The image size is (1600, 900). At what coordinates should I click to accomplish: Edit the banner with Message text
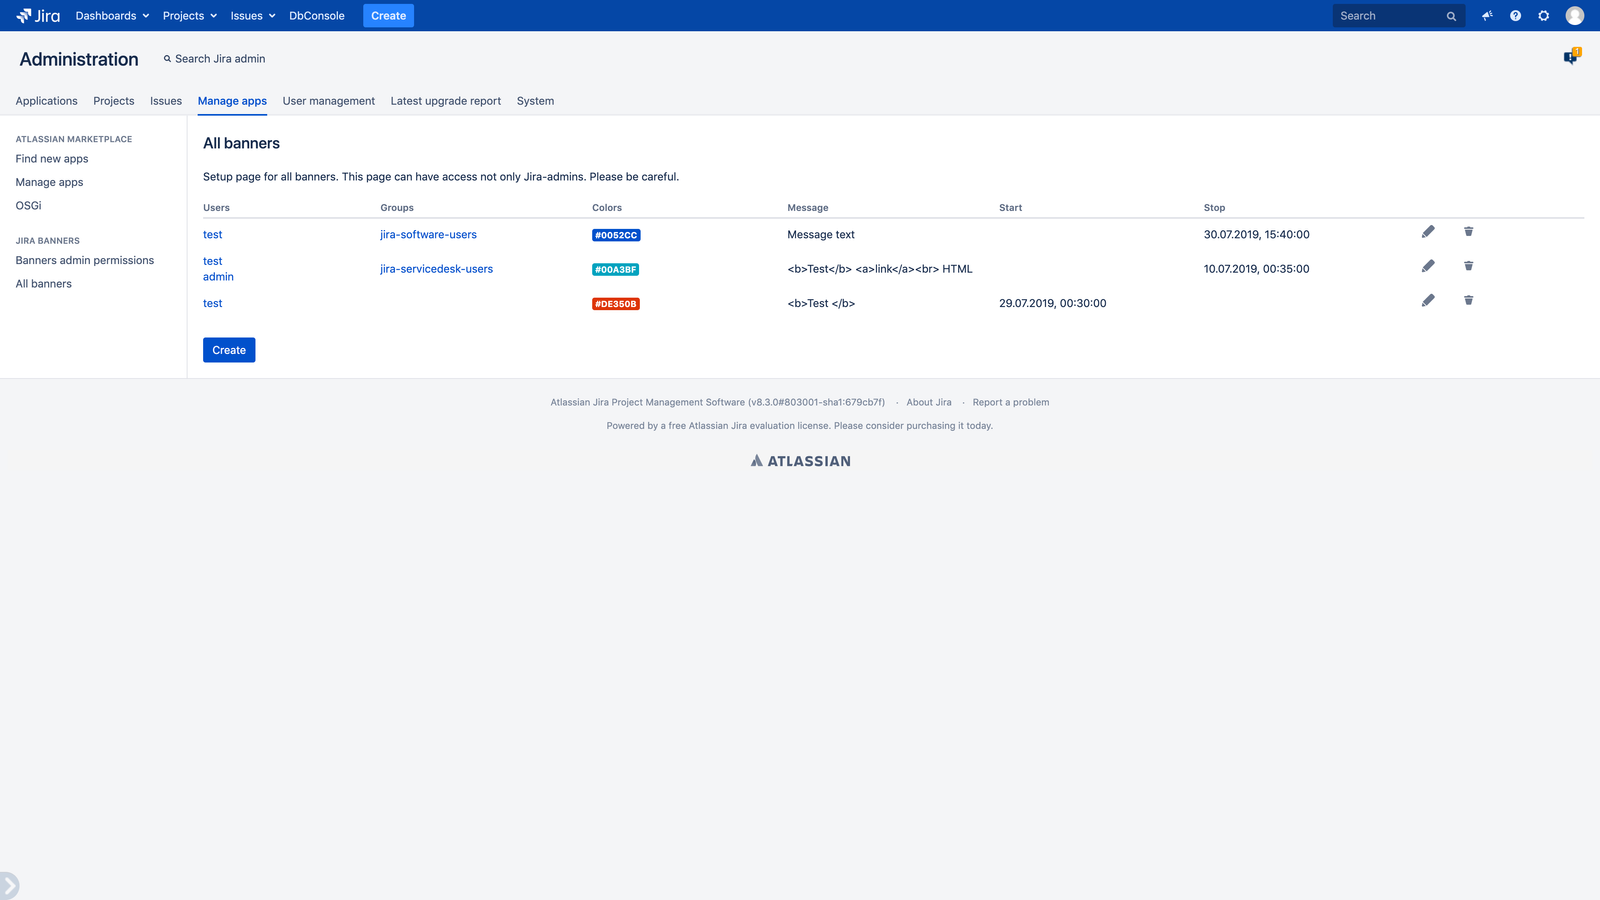1428,232
